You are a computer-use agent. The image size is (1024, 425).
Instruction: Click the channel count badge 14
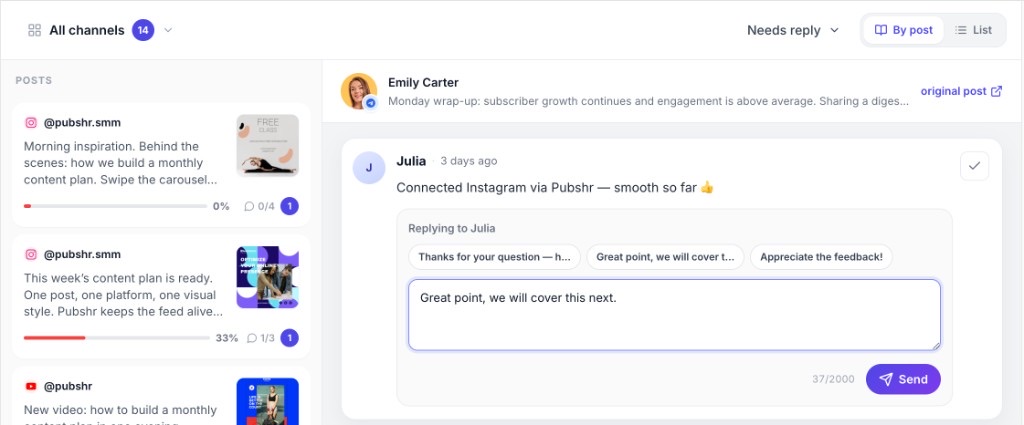(x=143, y=30)
